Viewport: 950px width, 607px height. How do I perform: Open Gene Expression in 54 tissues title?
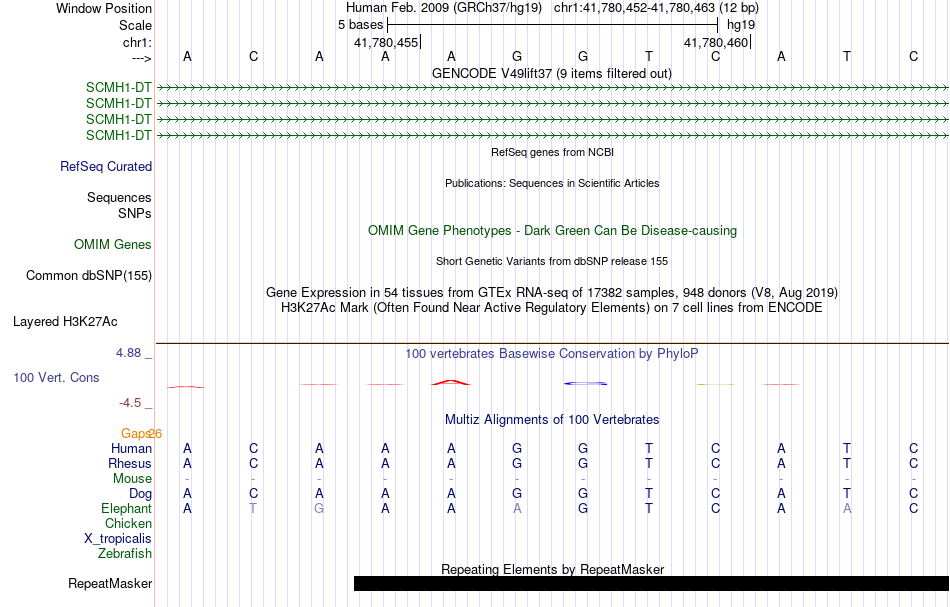(x=552, y=293)
